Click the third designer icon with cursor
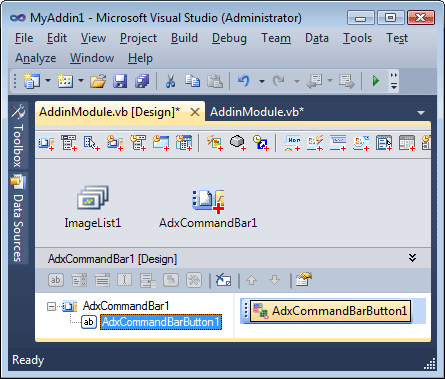445x379 pixels. tap(92, 143)
